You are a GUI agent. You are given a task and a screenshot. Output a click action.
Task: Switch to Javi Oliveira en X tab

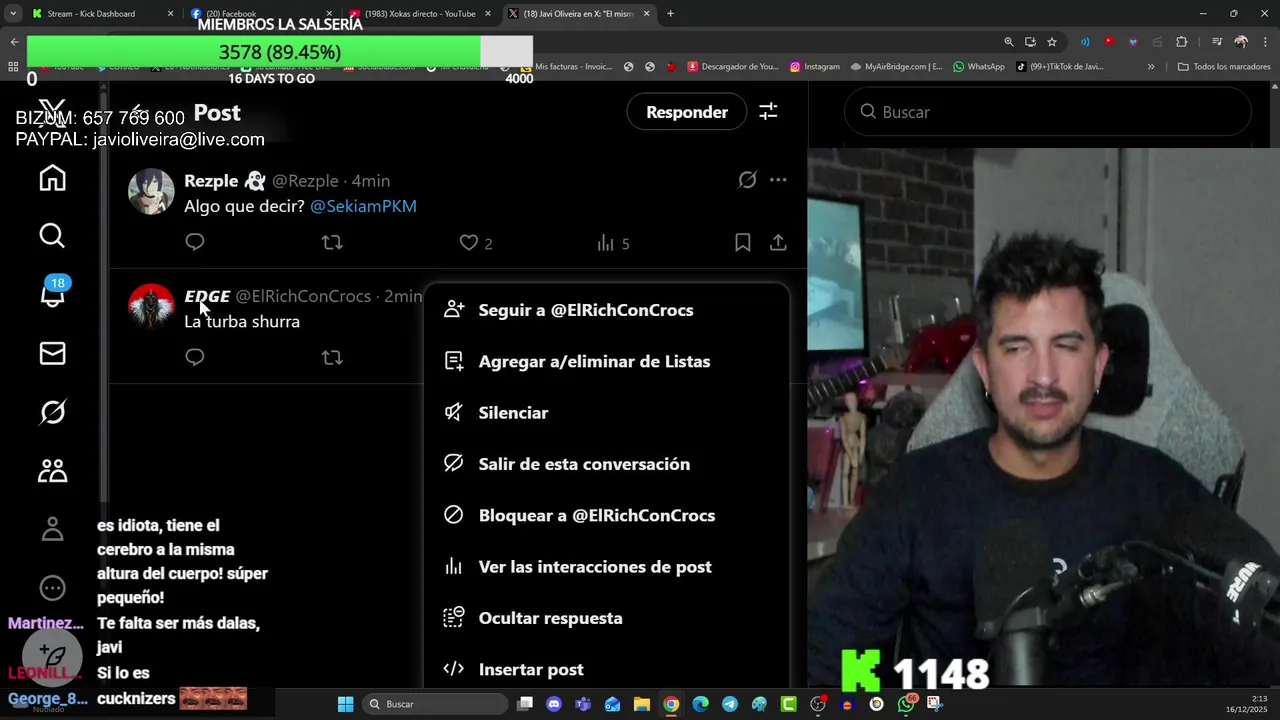pyautogui.click(x=578, y=14)
